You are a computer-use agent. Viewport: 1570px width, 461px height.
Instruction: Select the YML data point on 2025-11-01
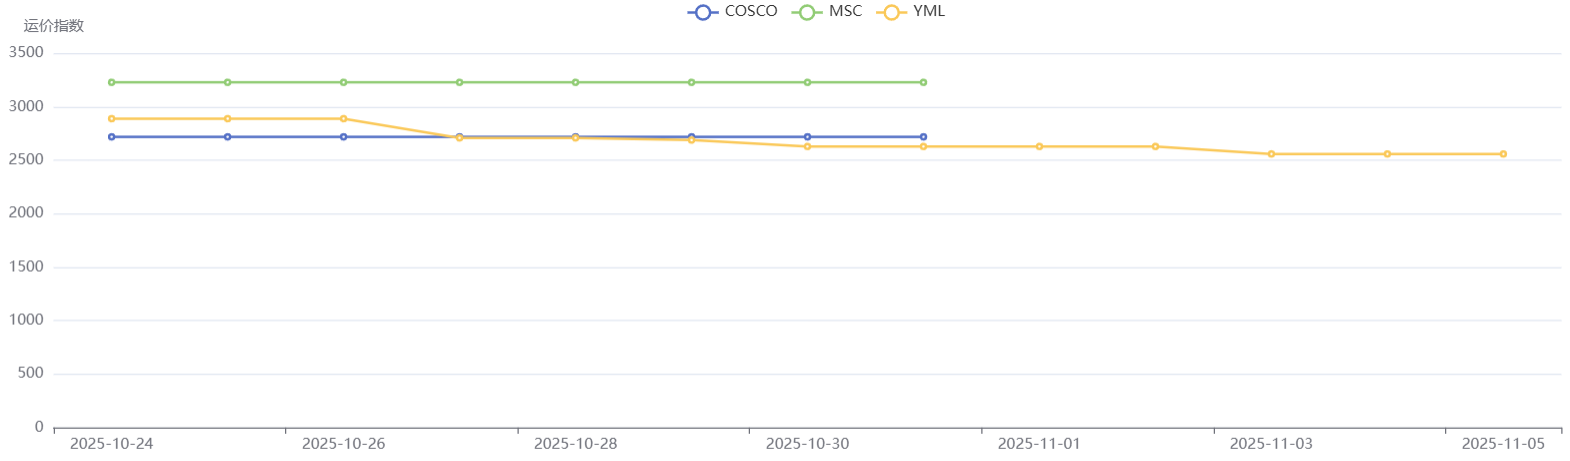tap(1039, 147)
